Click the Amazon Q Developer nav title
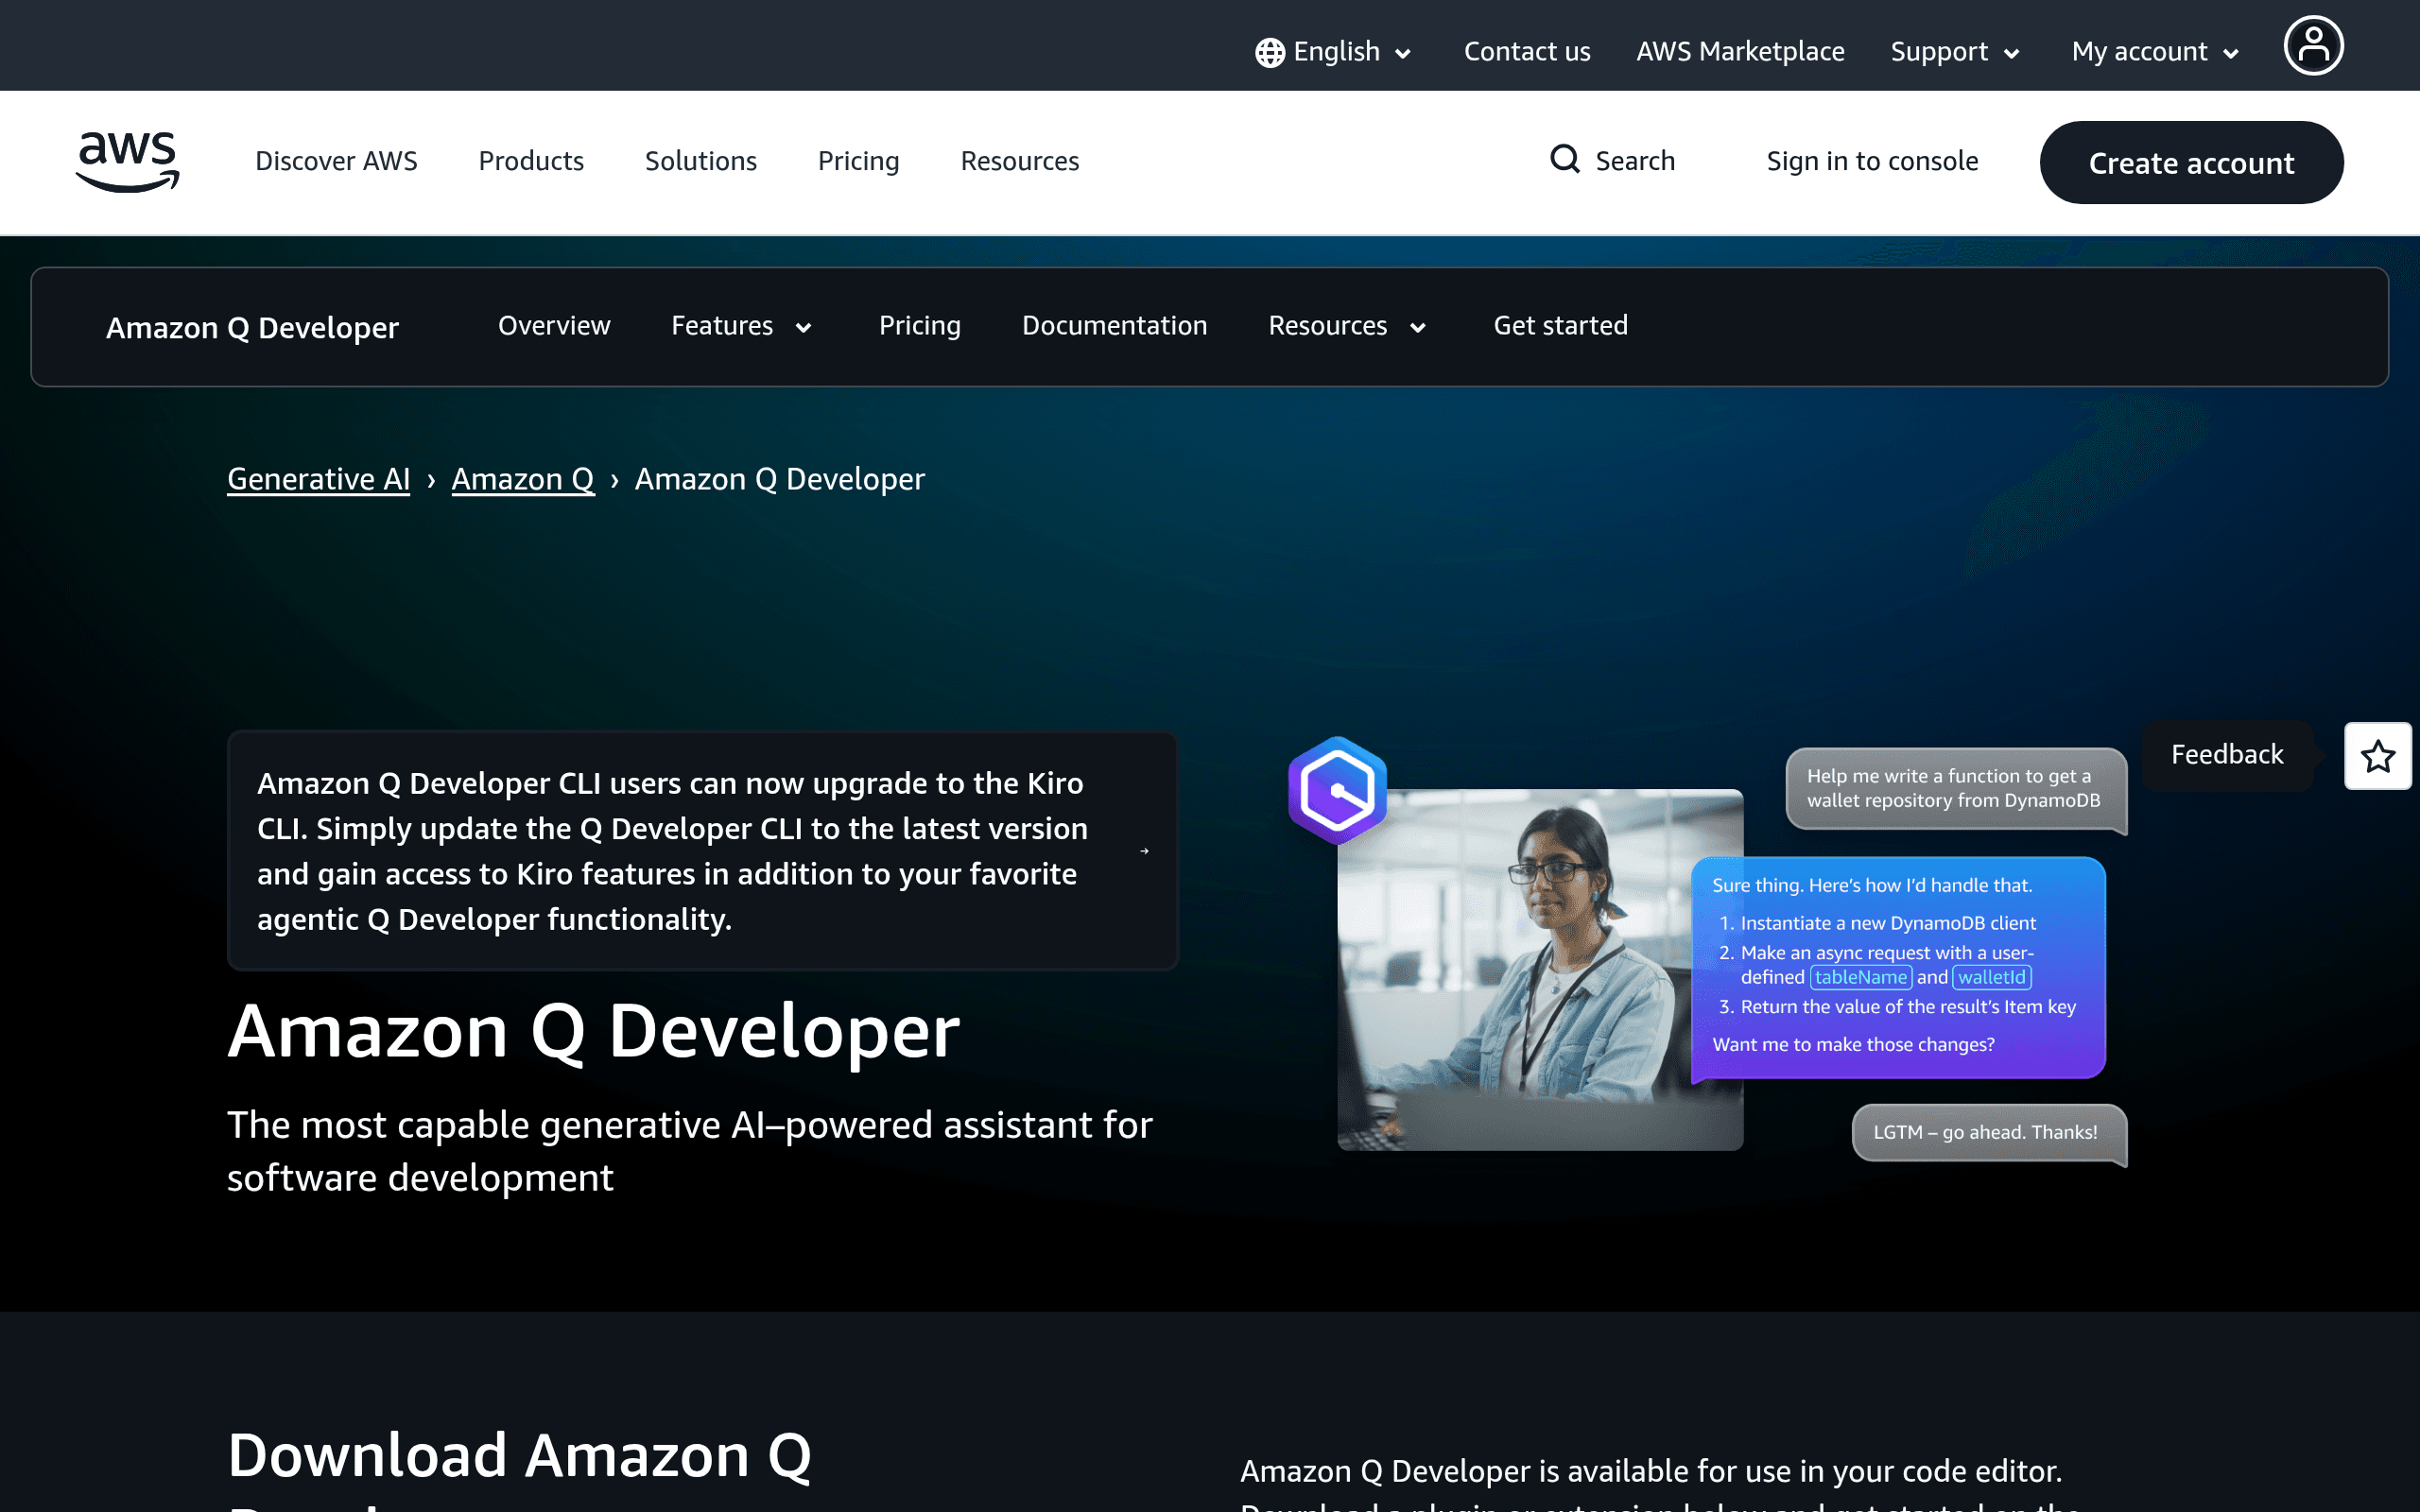Viewport: 2420px width, 1512px height. click(252, 328)
